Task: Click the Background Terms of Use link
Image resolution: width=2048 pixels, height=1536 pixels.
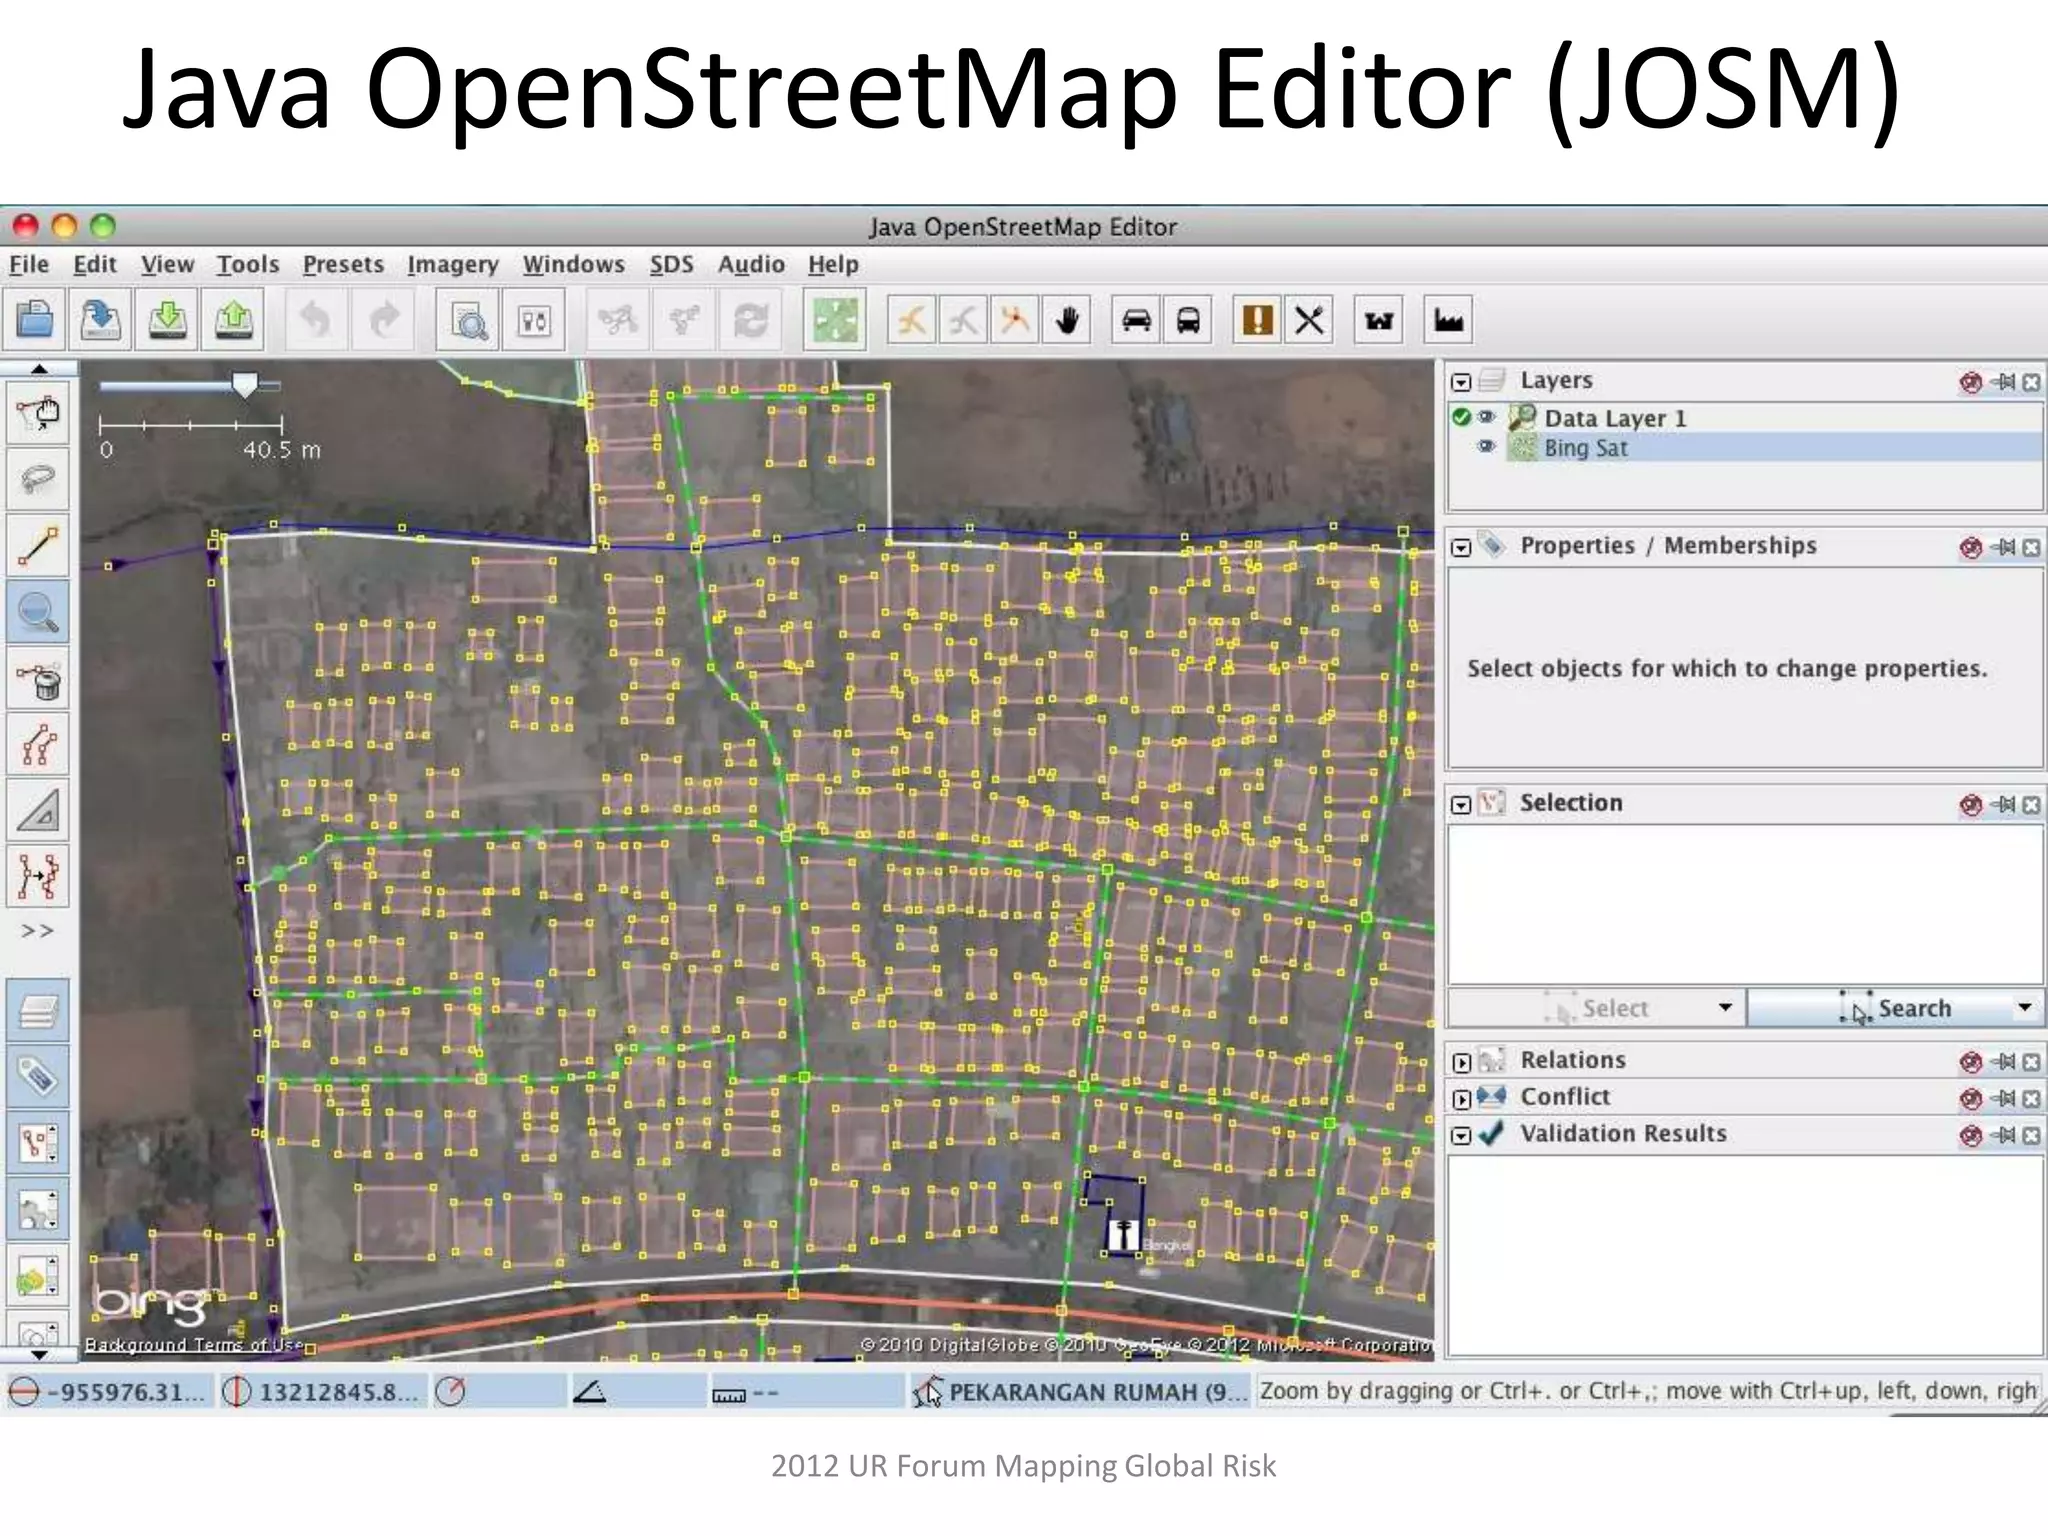Action: point(194,1345)
